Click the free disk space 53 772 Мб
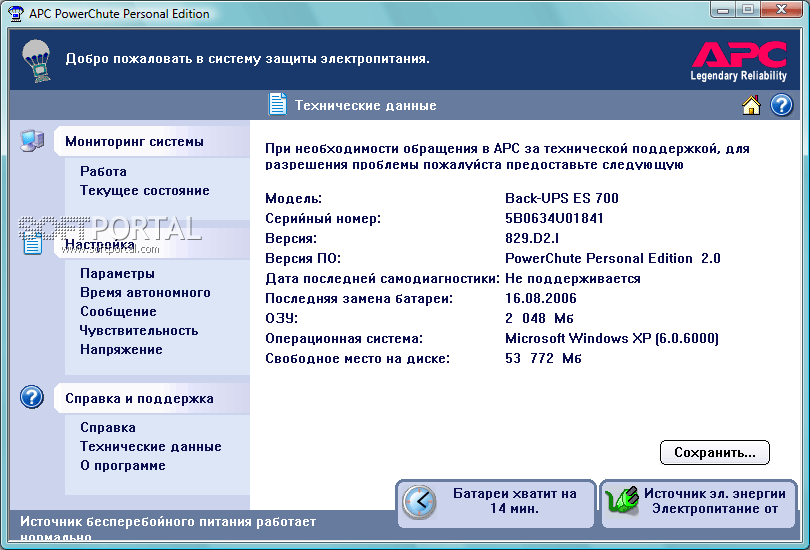This screenshot has height=550, width=810. tap(543, 358)
